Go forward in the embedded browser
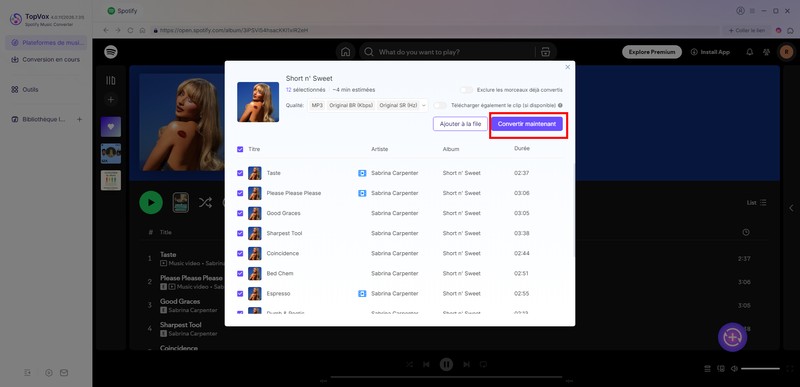Screen dimensions: 800x387 coord(118,31)
